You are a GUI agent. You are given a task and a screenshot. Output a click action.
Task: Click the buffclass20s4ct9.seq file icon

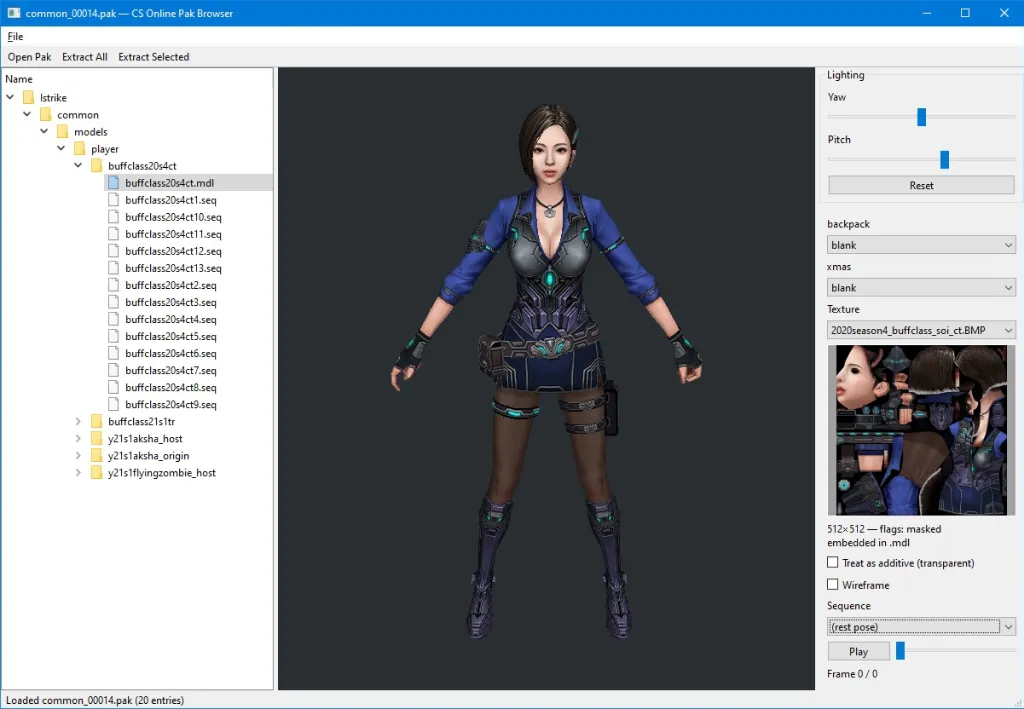tap(113, 404)
